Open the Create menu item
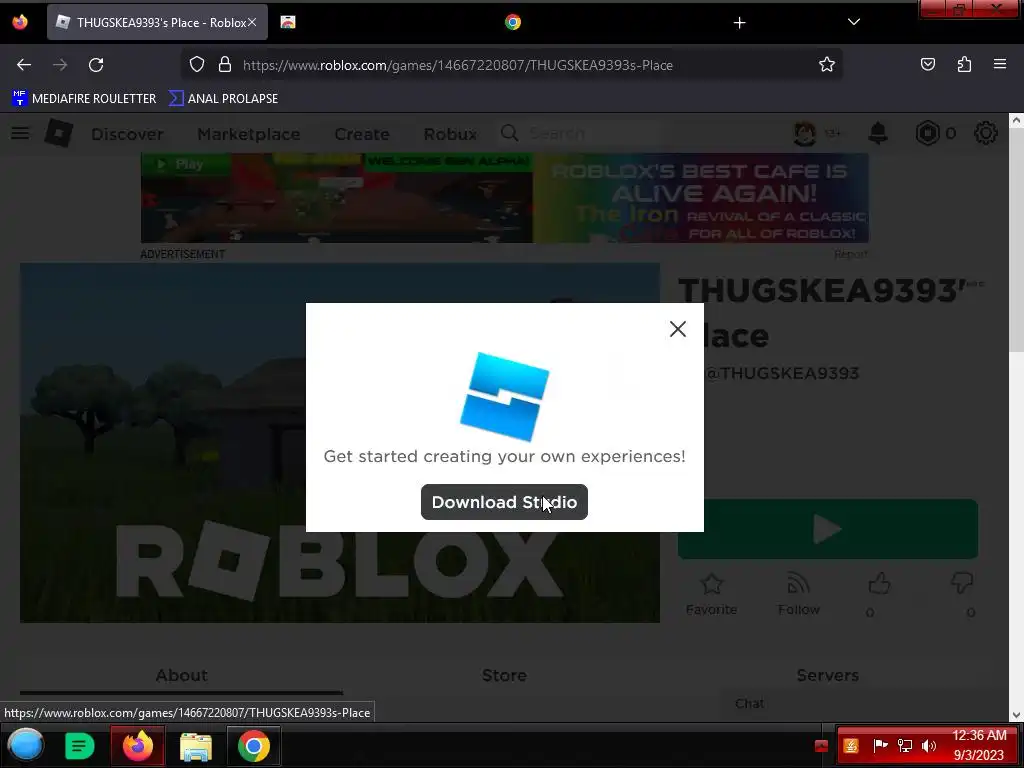Viewport: 1024px width, 768px height. coord(362,134)
